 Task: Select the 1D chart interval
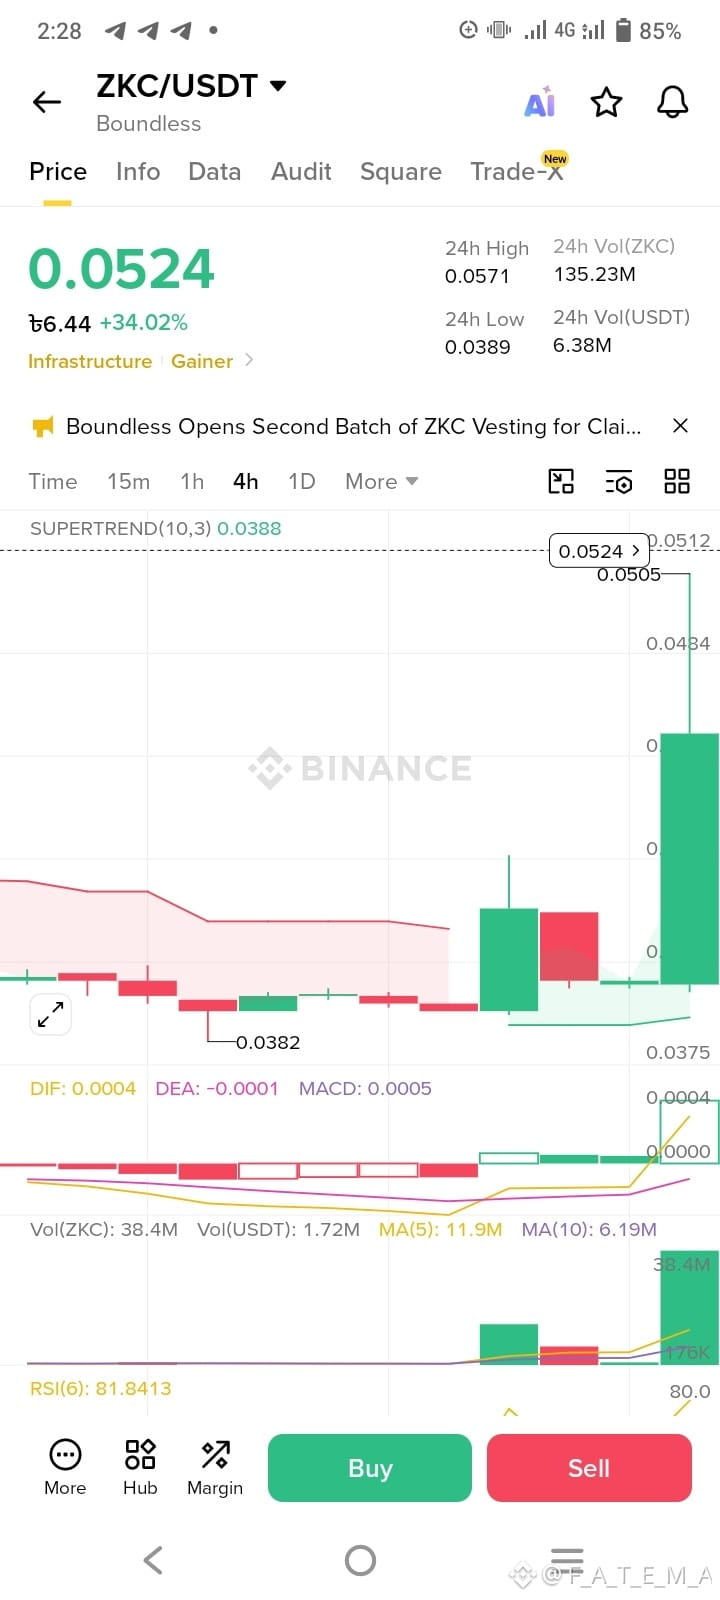302,482
